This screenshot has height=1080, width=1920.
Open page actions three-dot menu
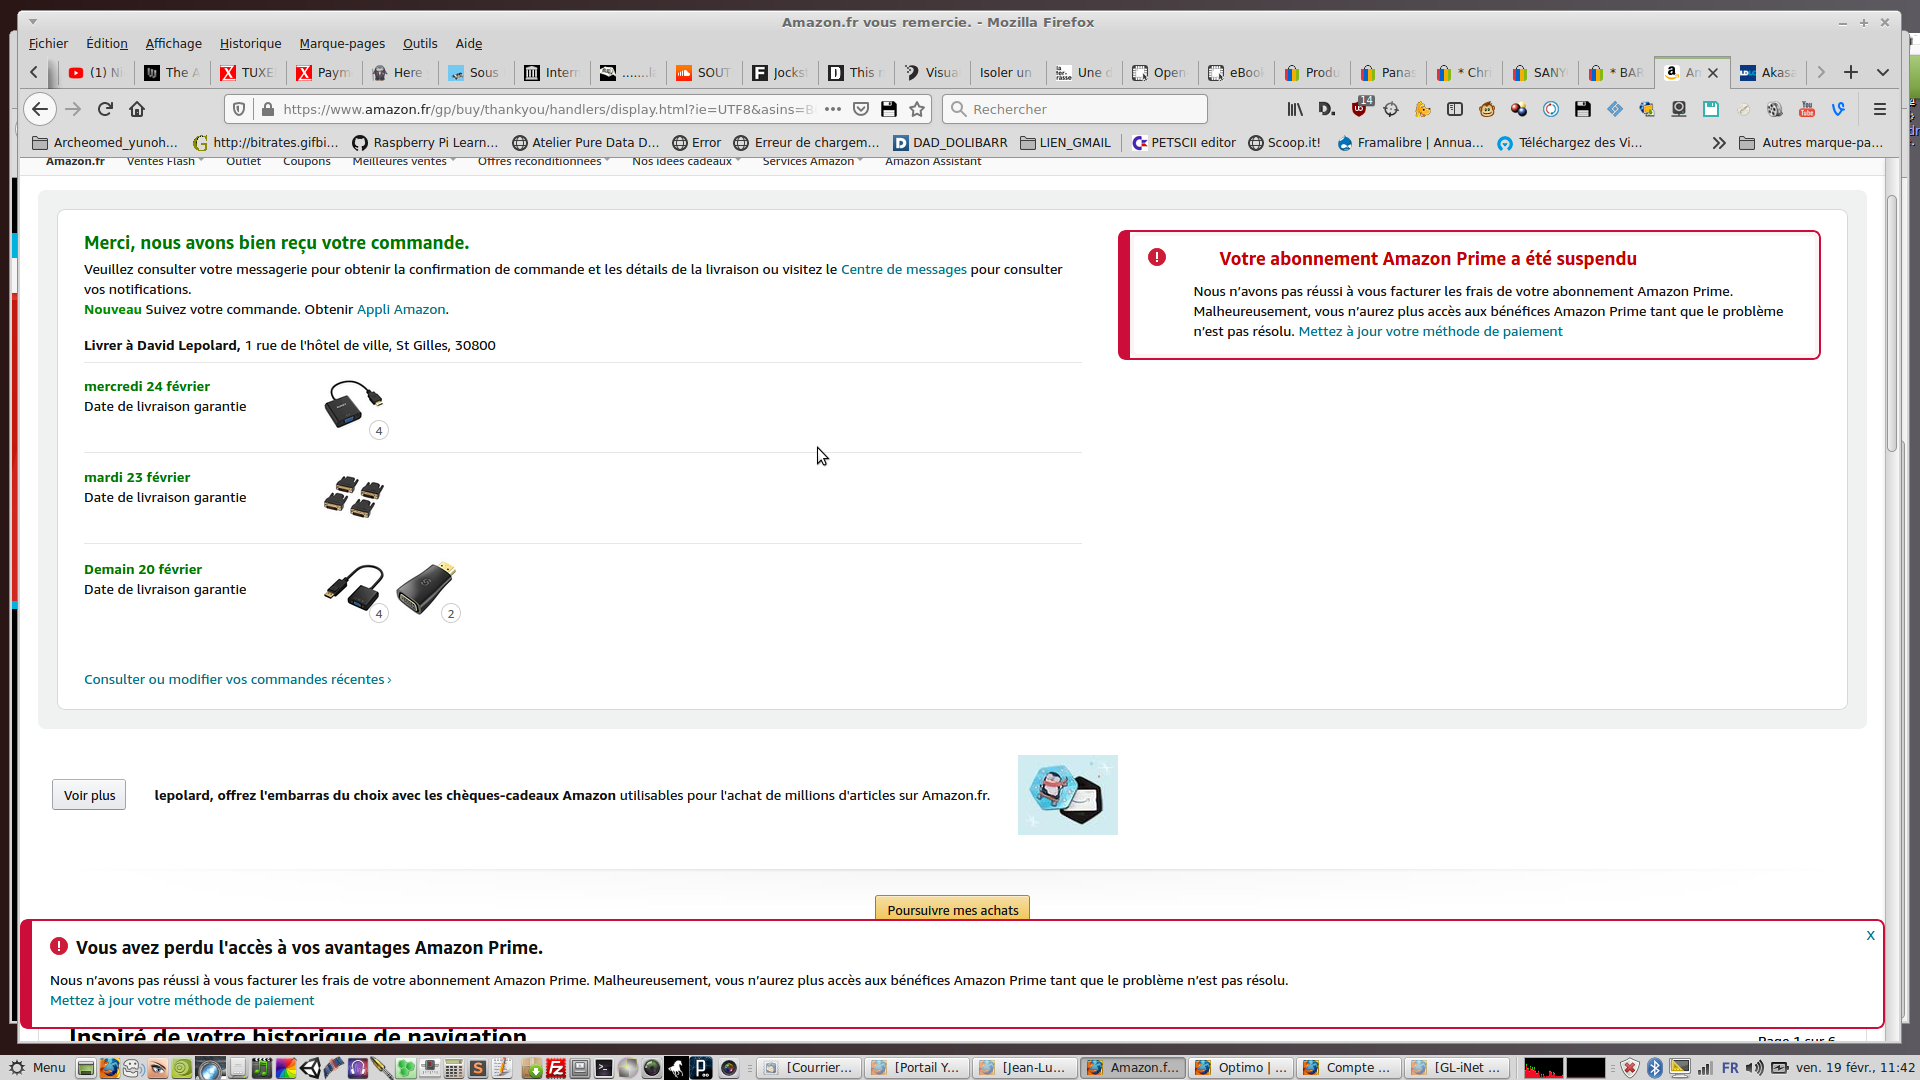pos(832,109)
